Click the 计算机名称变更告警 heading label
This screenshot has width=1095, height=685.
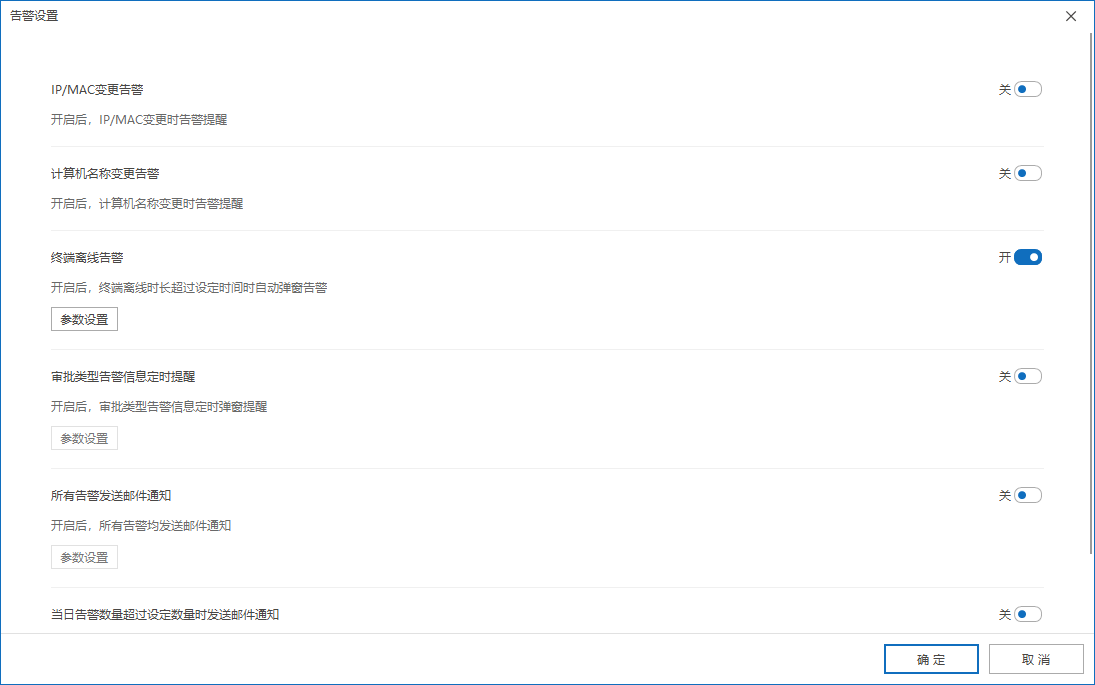point(105,173)
